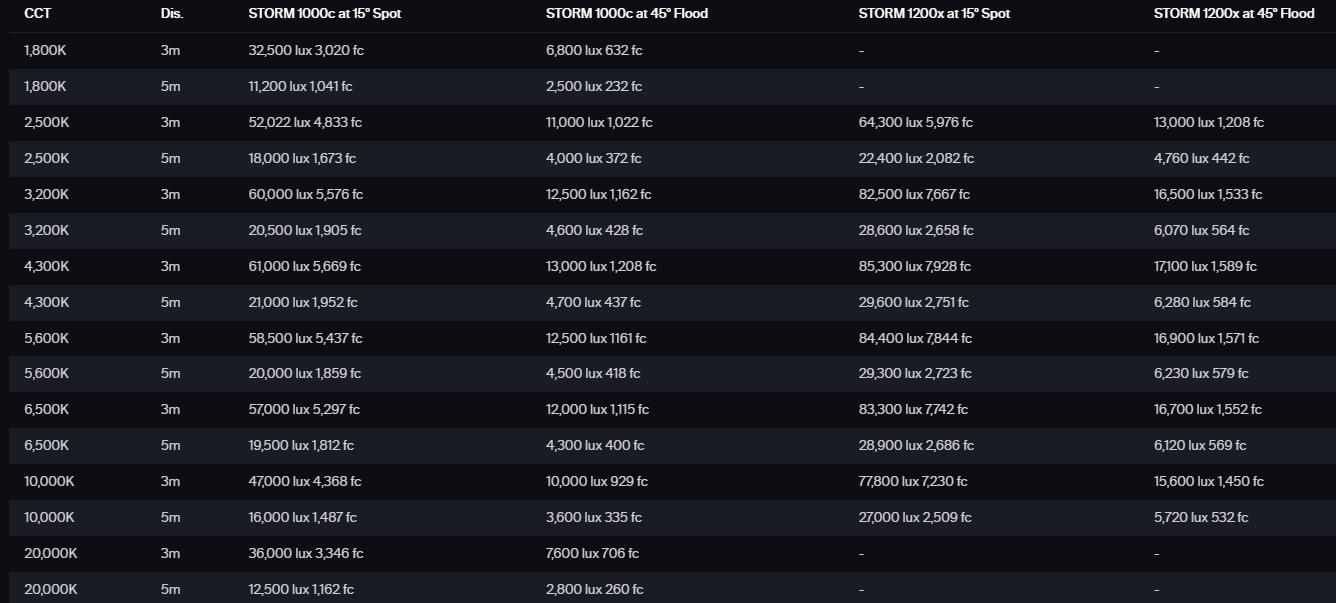This screenshot has height=603, width=1336.
Task: Click the 29,300 lux 2,723 fc value
Action: pos(913,373)
